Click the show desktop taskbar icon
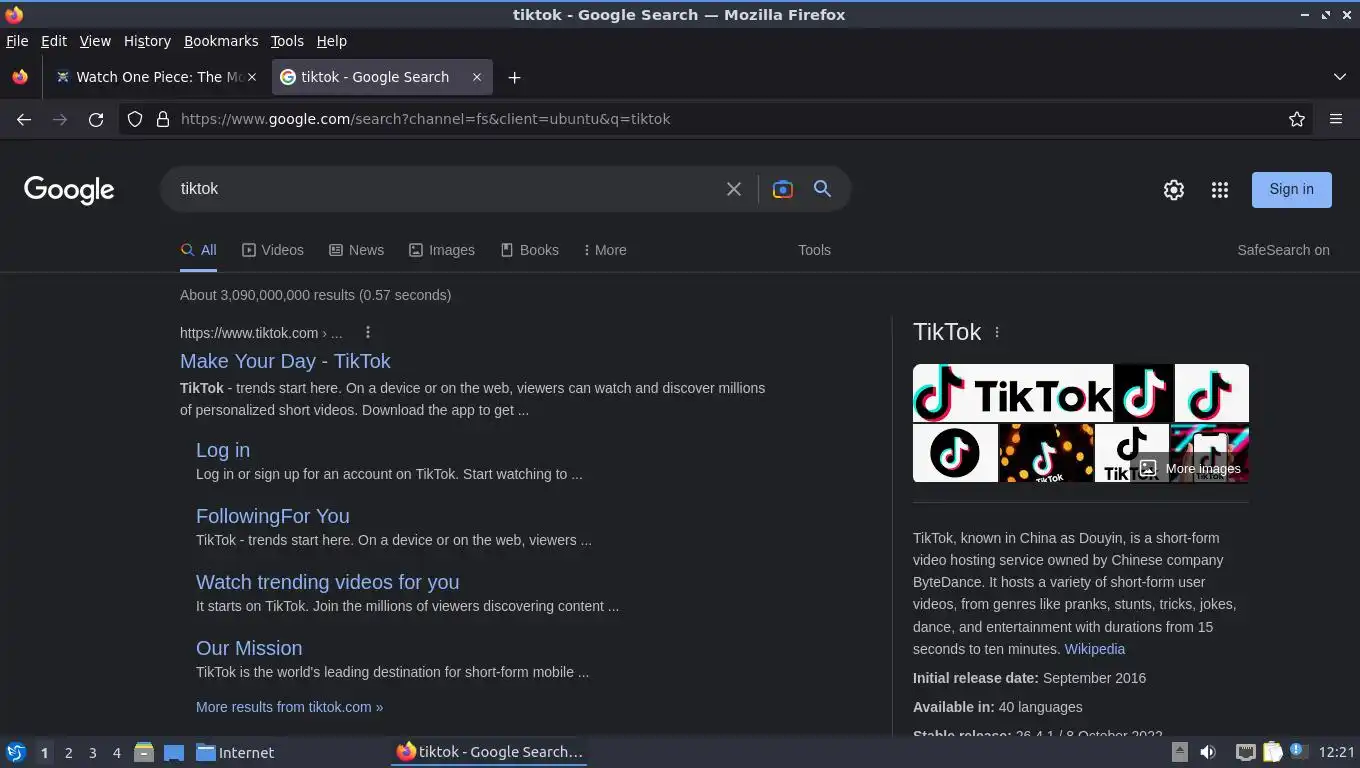The image size is (1360, 768). (174, 752)
